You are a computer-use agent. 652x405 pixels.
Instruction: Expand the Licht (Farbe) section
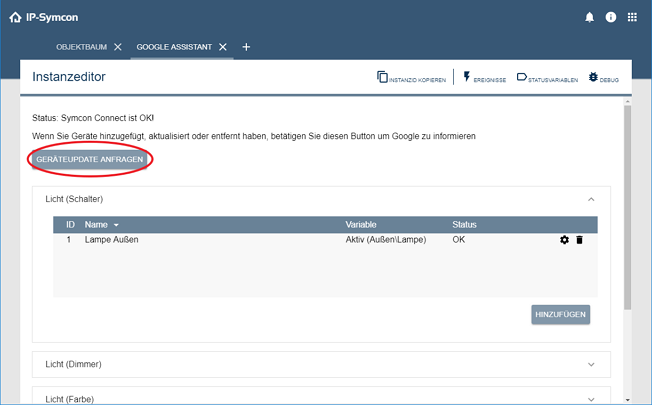[x=591, y=398]
